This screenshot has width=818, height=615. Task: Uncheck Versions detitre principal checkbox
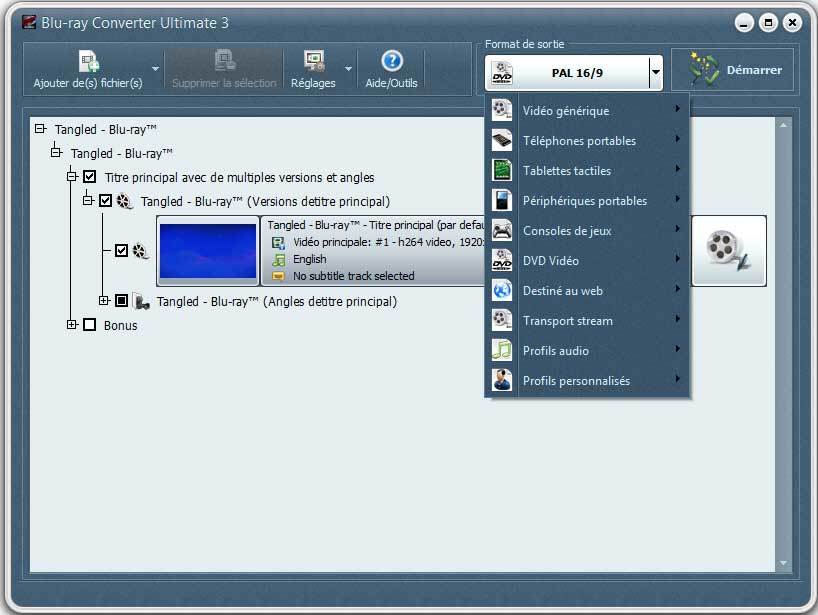105,201
